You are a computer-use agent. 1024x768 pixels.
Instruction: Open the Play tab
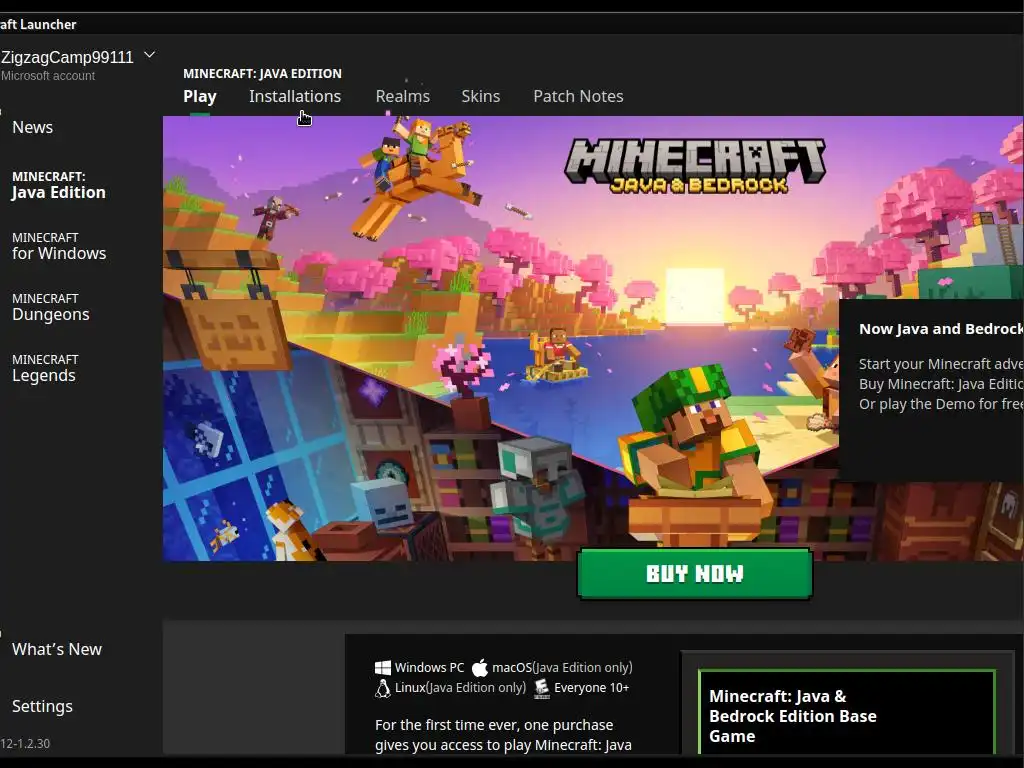click(x=200, y=97)
